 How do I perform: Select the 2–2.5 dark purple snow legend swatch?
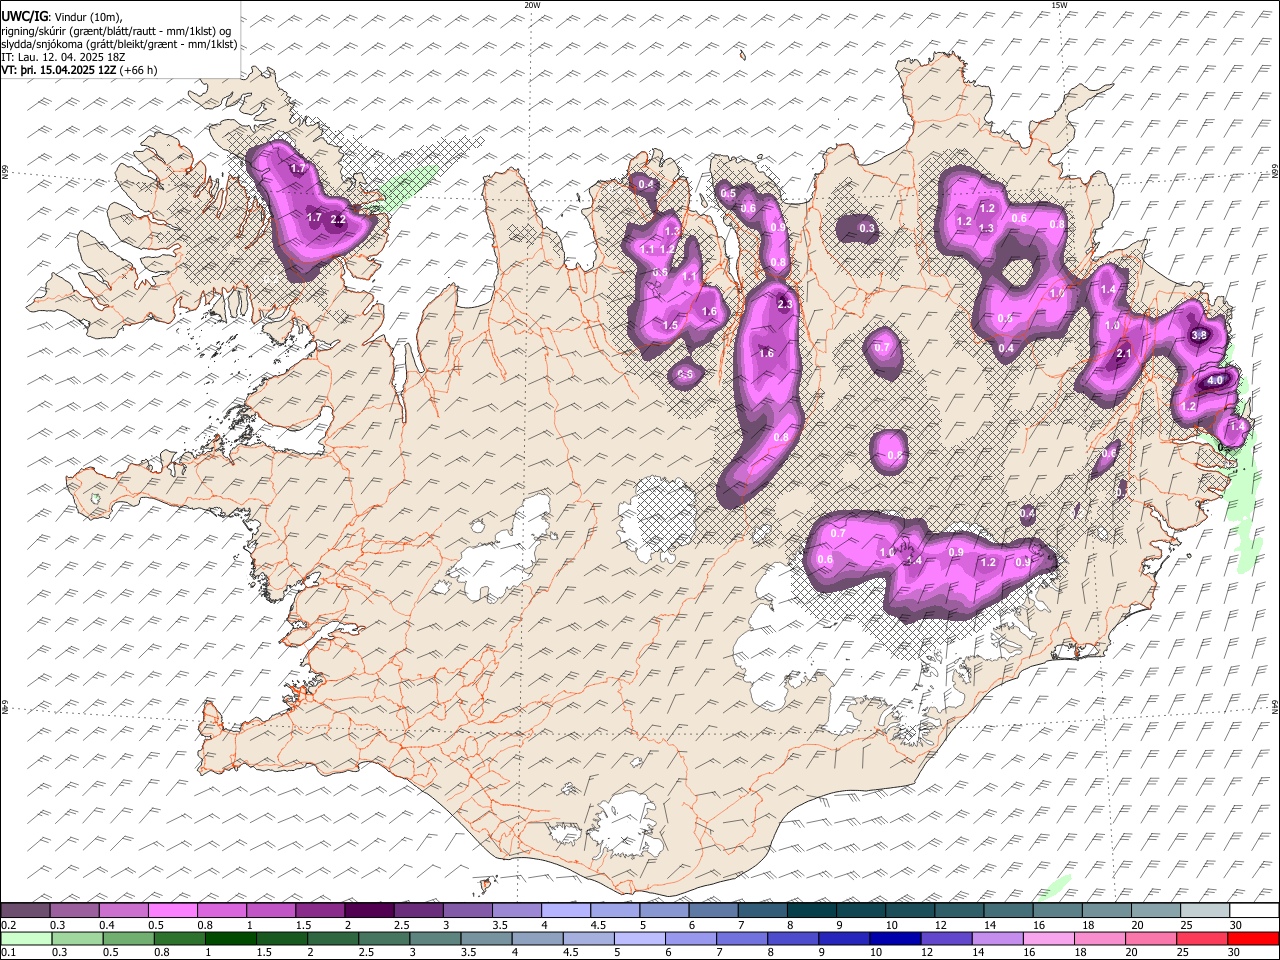click(x=369, y=910)
